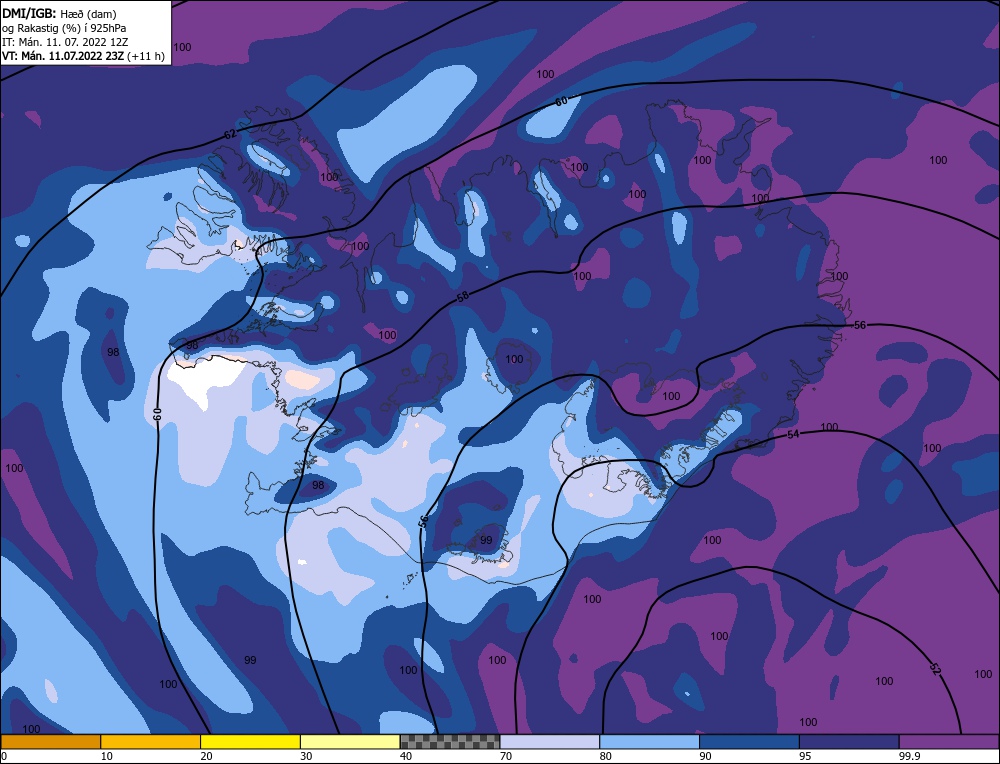1000x764 pixels.
Task: Click the "DMI/IGB: Hæð (dam)" title text
Action: click(59, 13)
